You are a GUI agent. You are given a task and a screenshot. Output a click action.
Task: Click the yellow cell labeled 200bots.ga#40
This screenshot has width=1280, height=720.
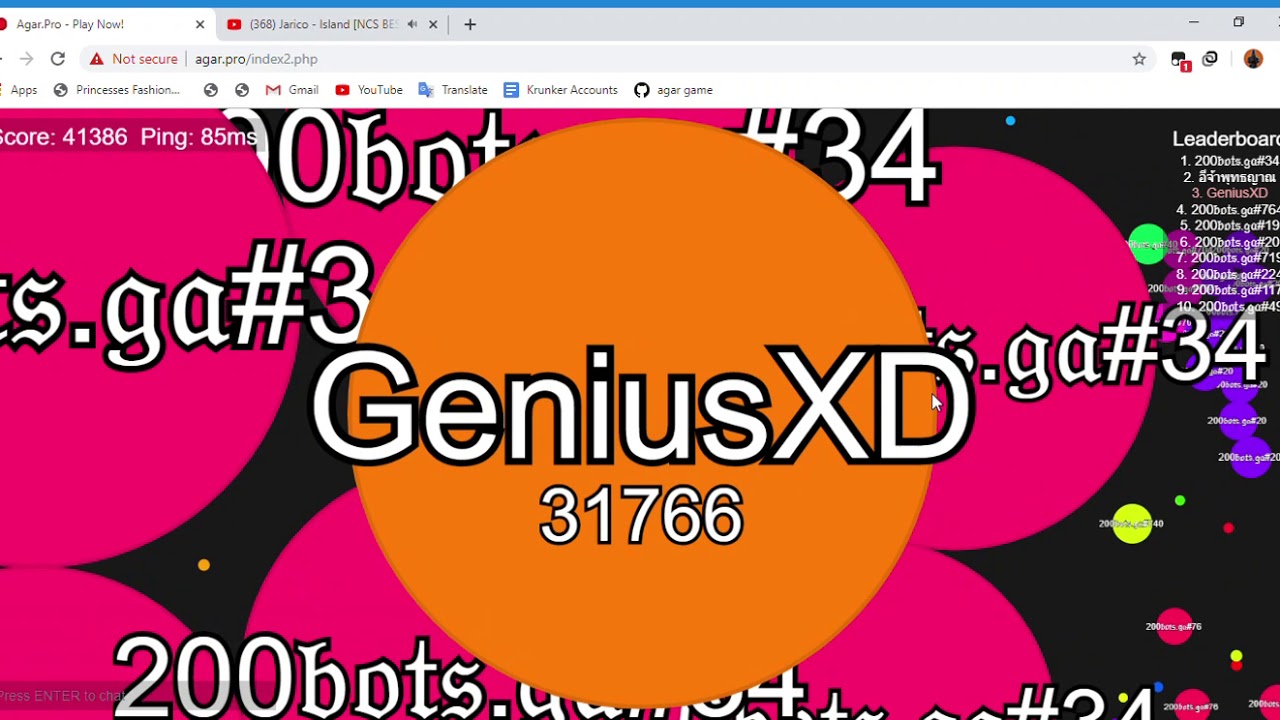coord(1132,524)
